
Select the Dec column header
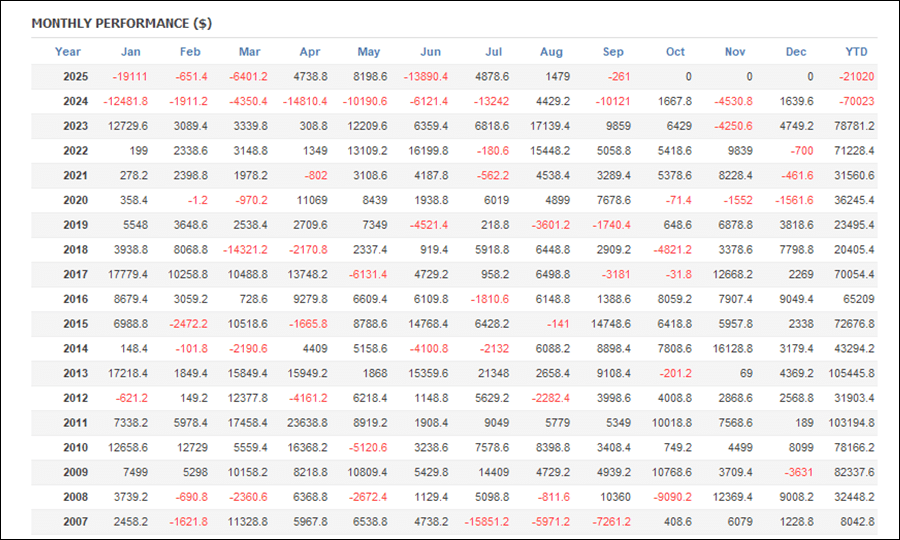(x=796, y=52)
